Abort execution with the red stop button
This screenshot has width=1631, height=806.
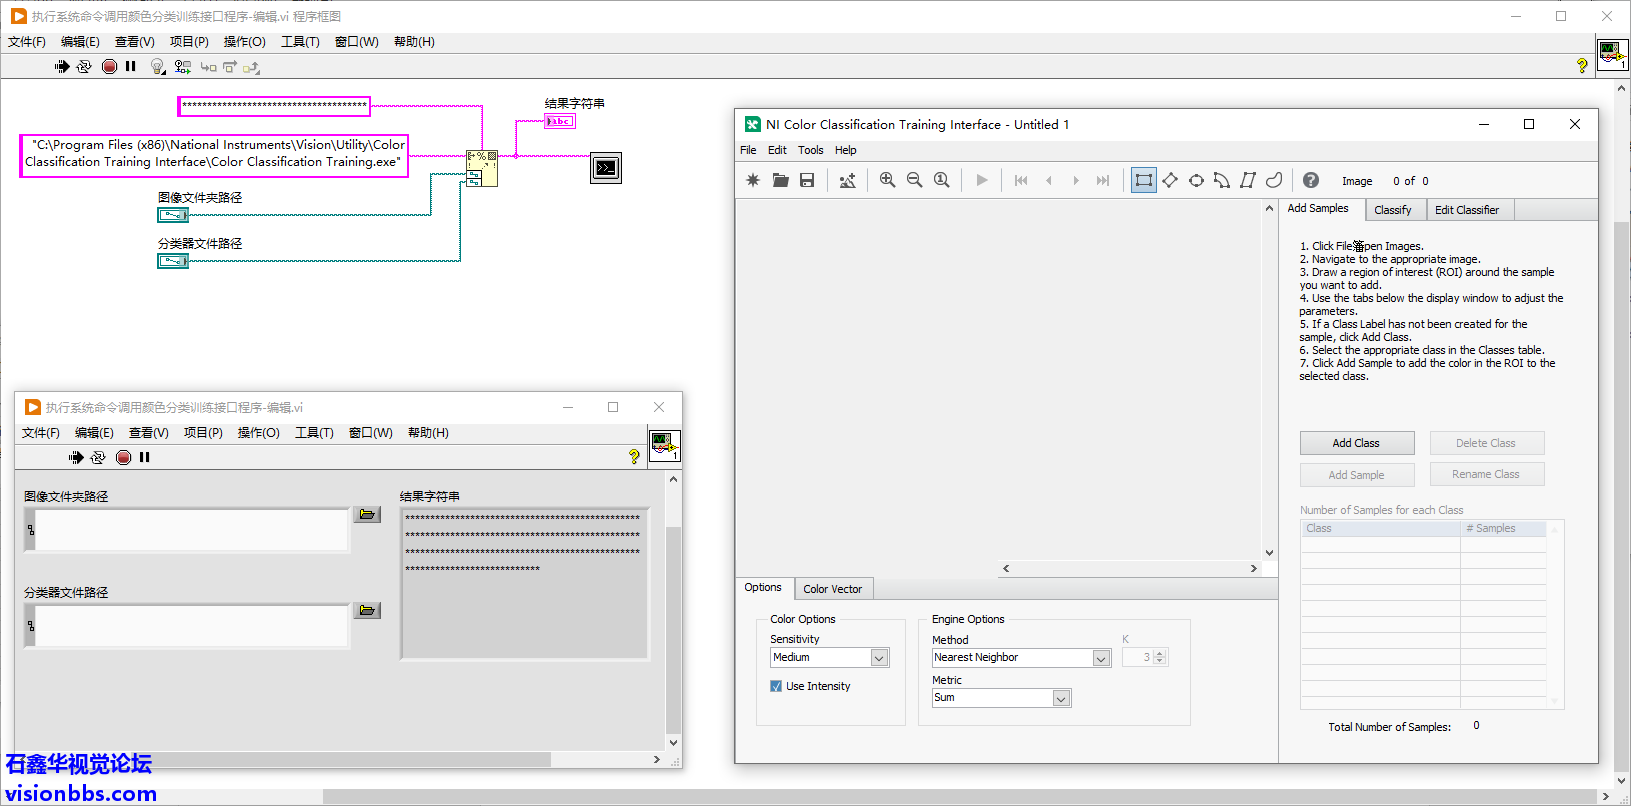pyautogui.click(x=110, y=66)
